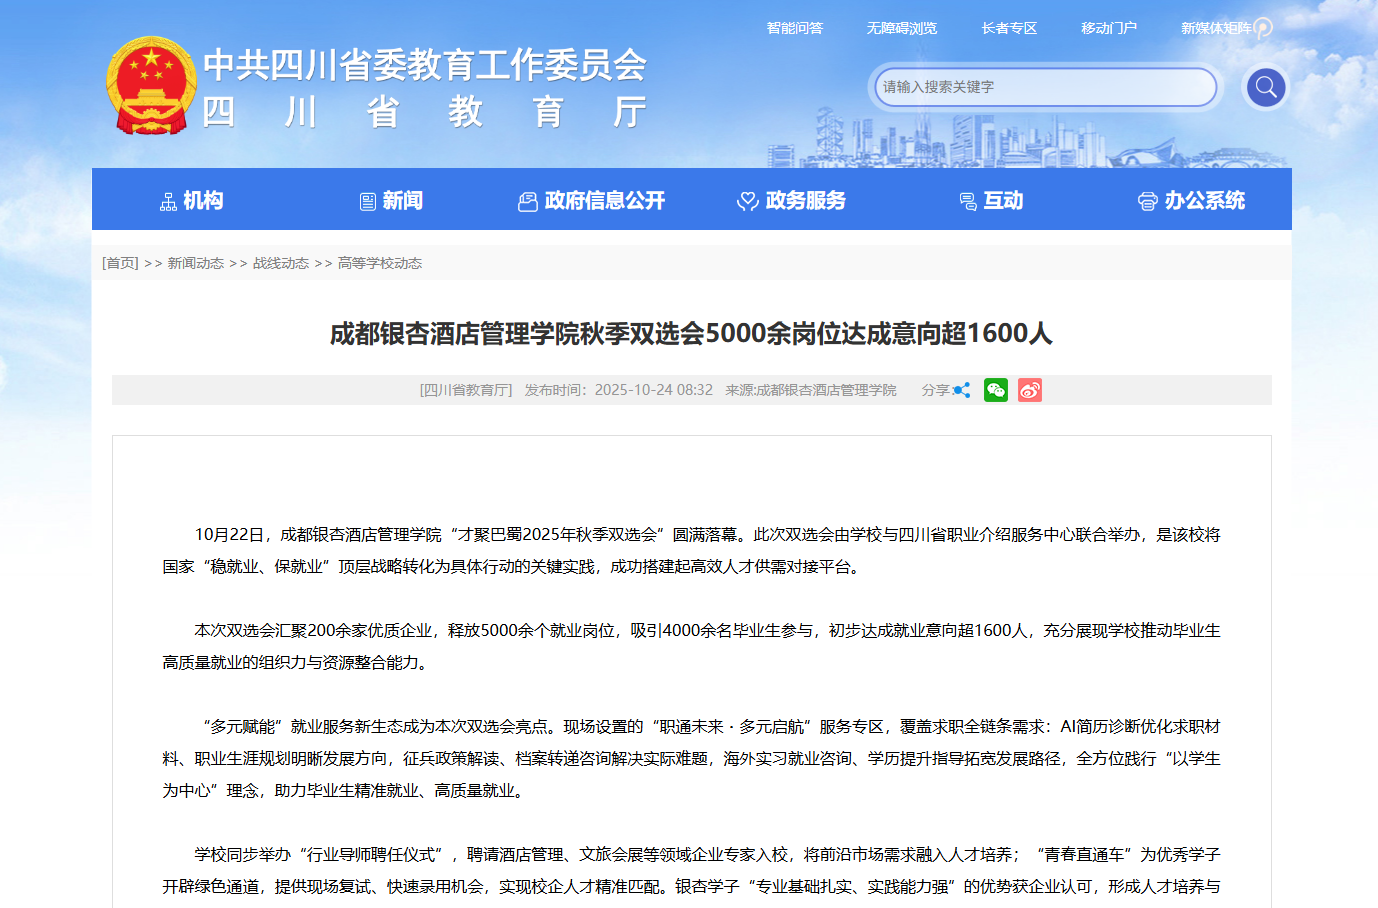Select the 政府信息公开 menu item

591,200
